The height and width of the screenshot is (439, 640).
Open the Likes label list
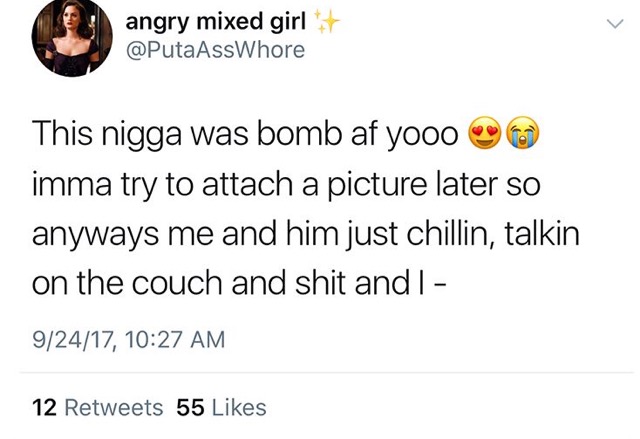point(239,407)
